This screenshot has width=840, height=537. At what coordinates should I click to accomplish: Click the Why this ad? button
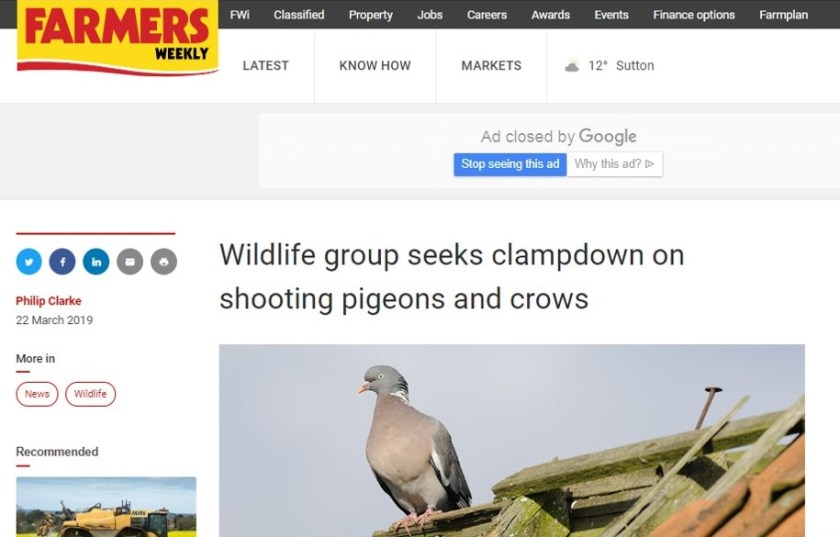coord(614,164)
